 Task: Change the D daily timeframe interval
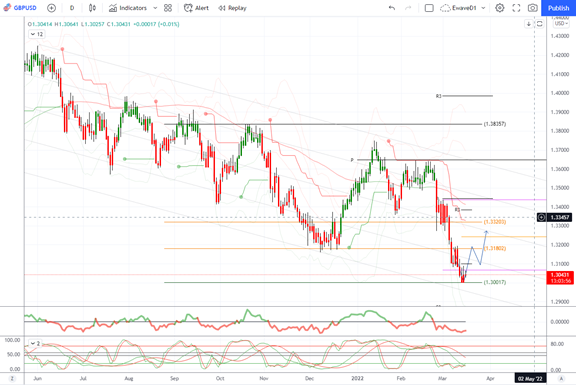coord(72,8)
